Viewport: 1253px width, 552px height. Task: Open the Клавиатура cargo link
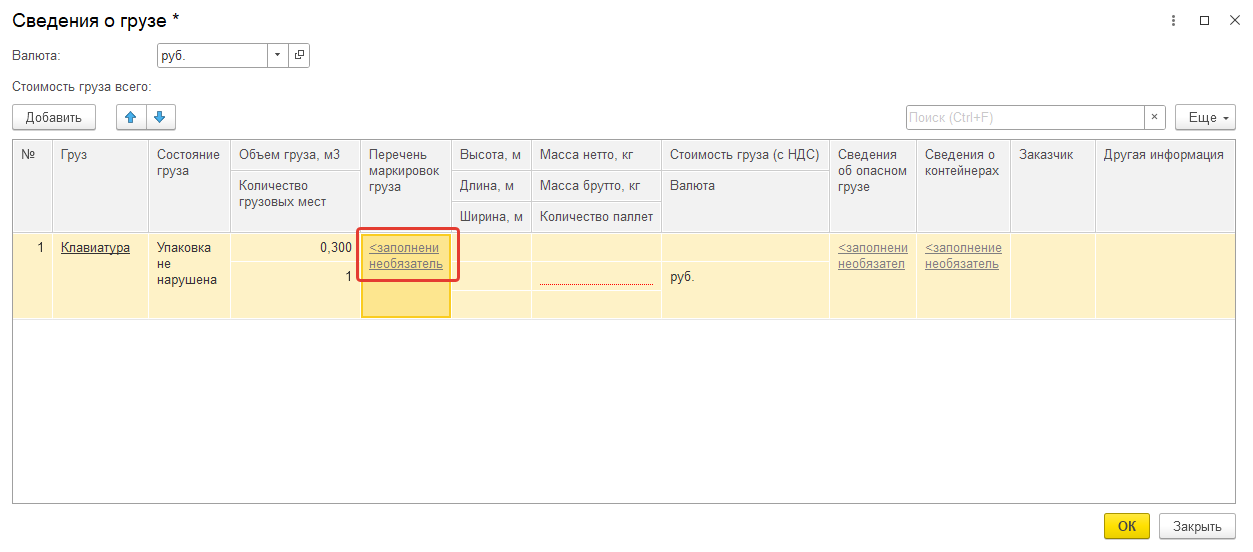point(95,248)
